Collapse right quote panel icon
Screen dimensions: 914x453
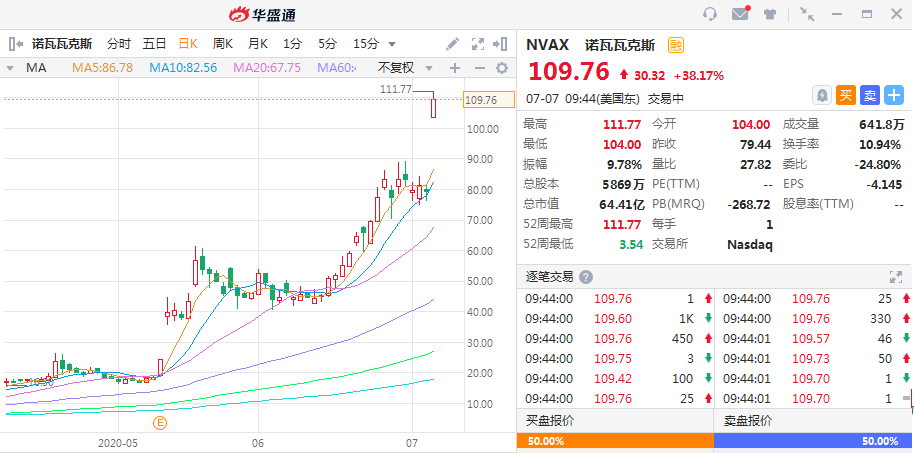(500, 44)
